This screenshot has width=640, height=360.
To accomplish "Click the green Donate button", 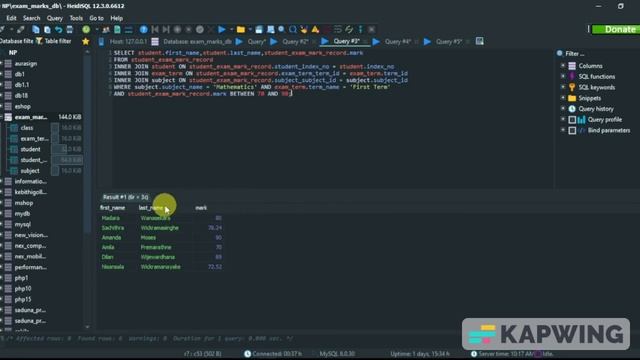I will coord(616,29).
